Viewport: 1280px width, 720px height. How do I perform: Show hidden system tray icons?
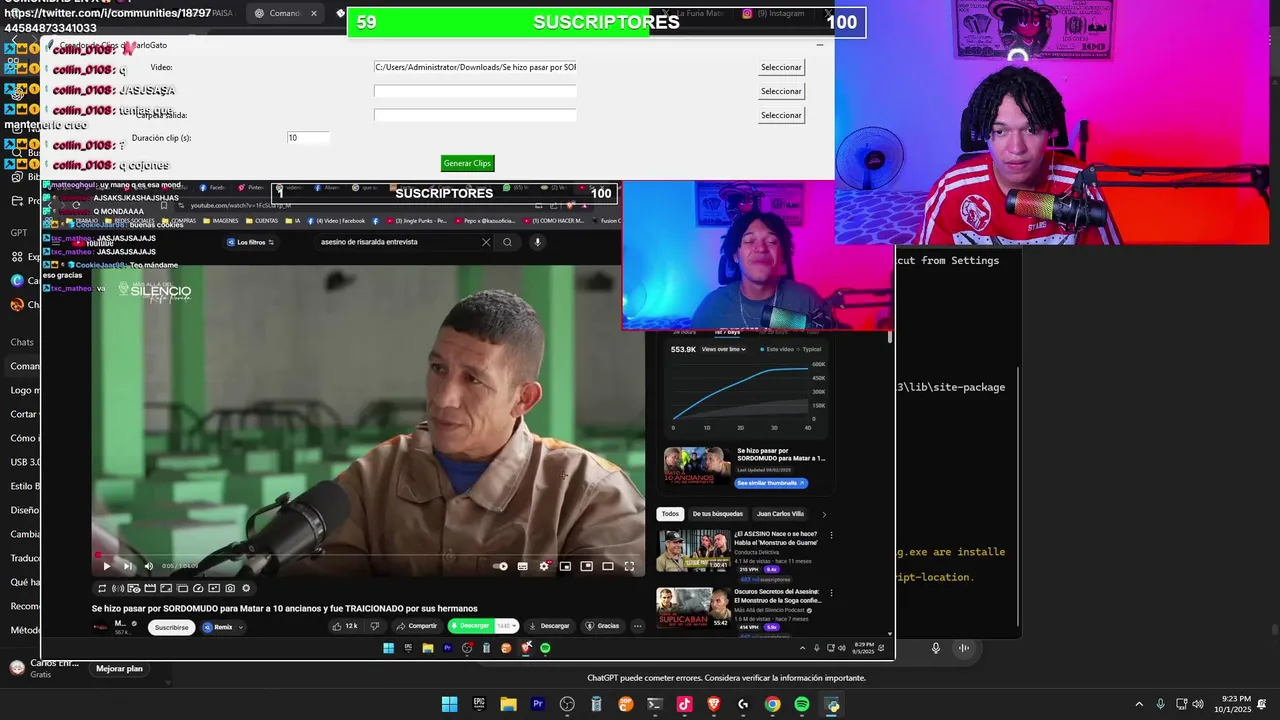pyautogui.click(x=1139, y=704)
